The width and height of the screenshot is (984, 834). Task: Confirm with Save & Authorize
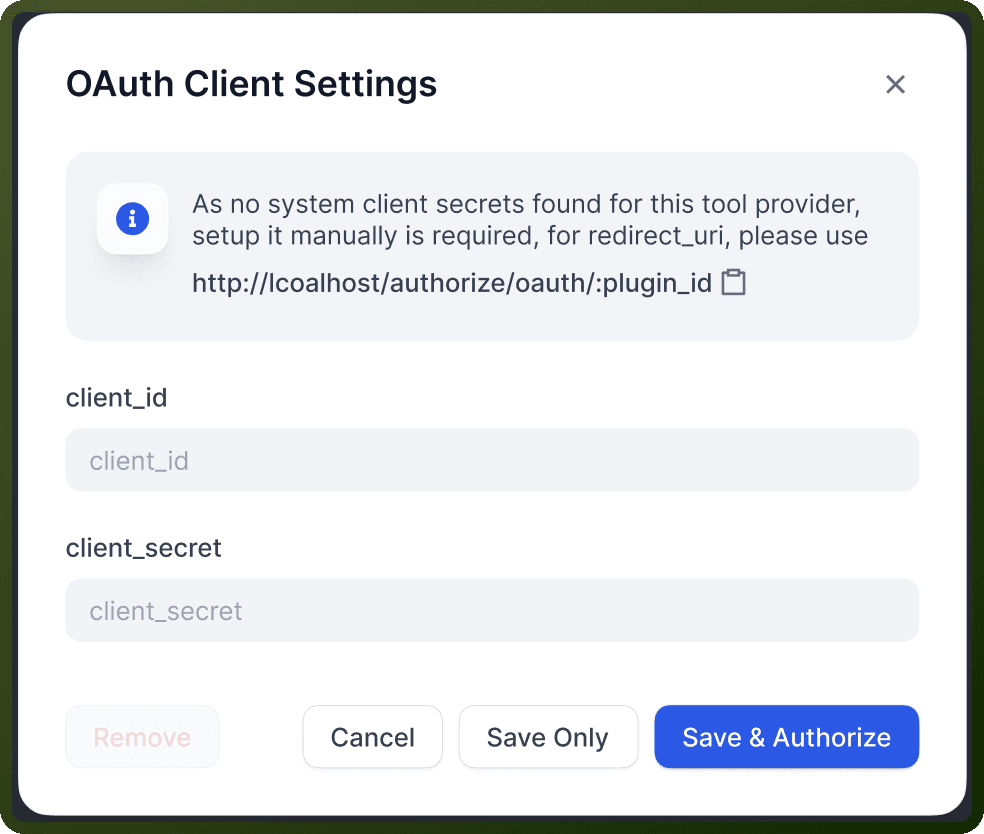coord(786,737)
